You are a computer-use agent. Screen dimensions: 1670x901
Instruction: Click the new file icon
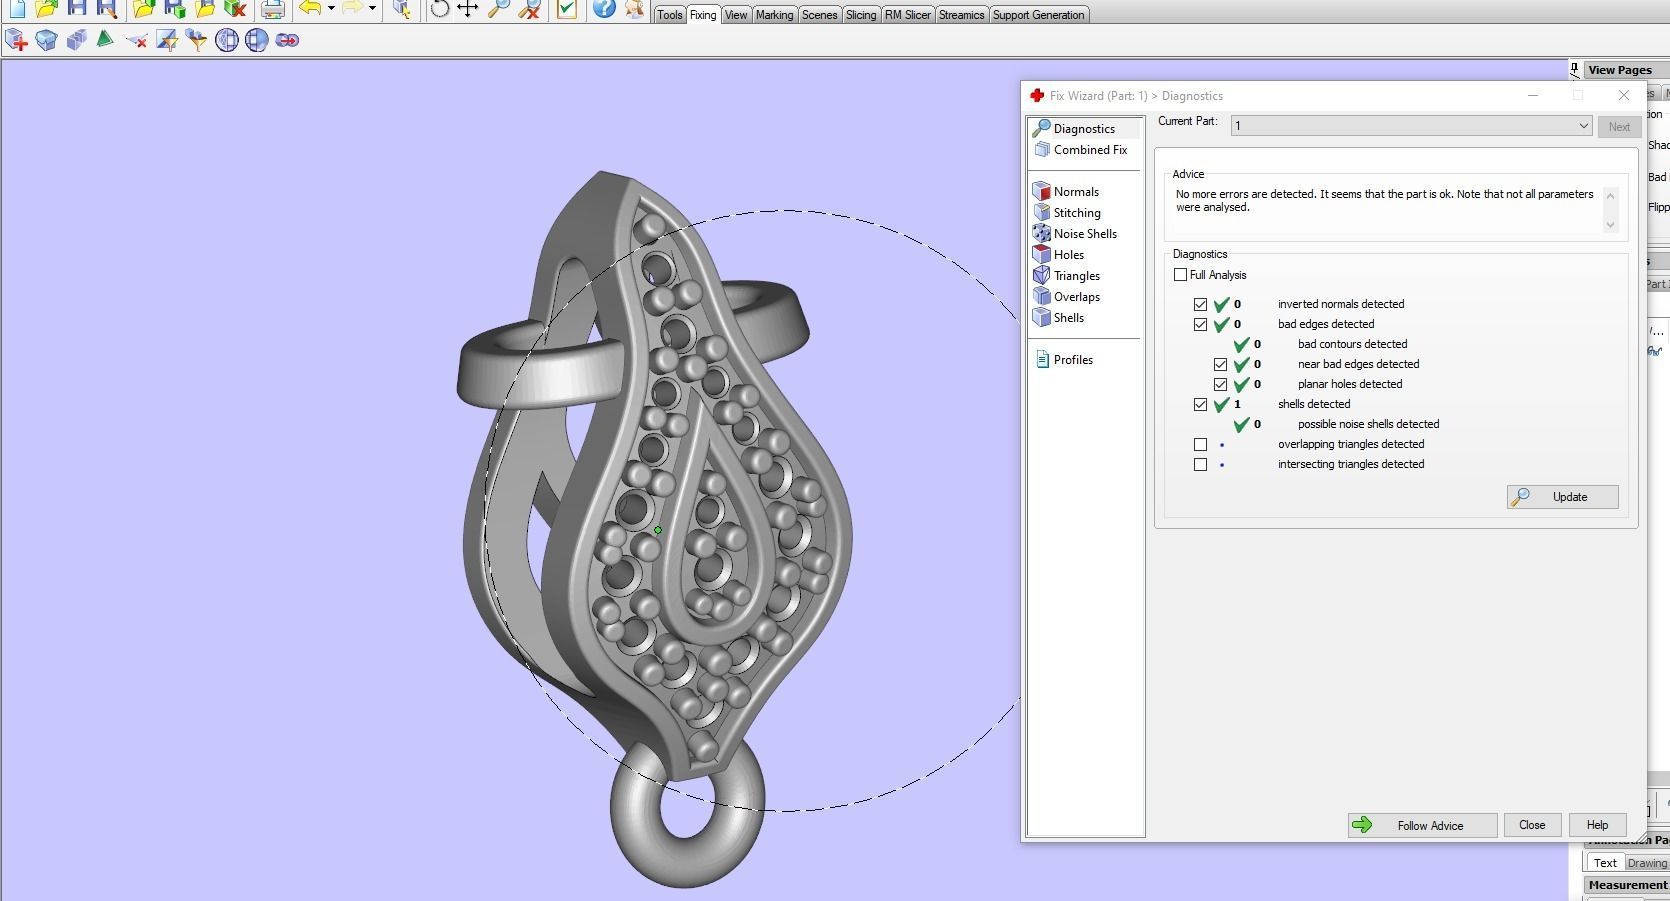(x=17, y=9)
